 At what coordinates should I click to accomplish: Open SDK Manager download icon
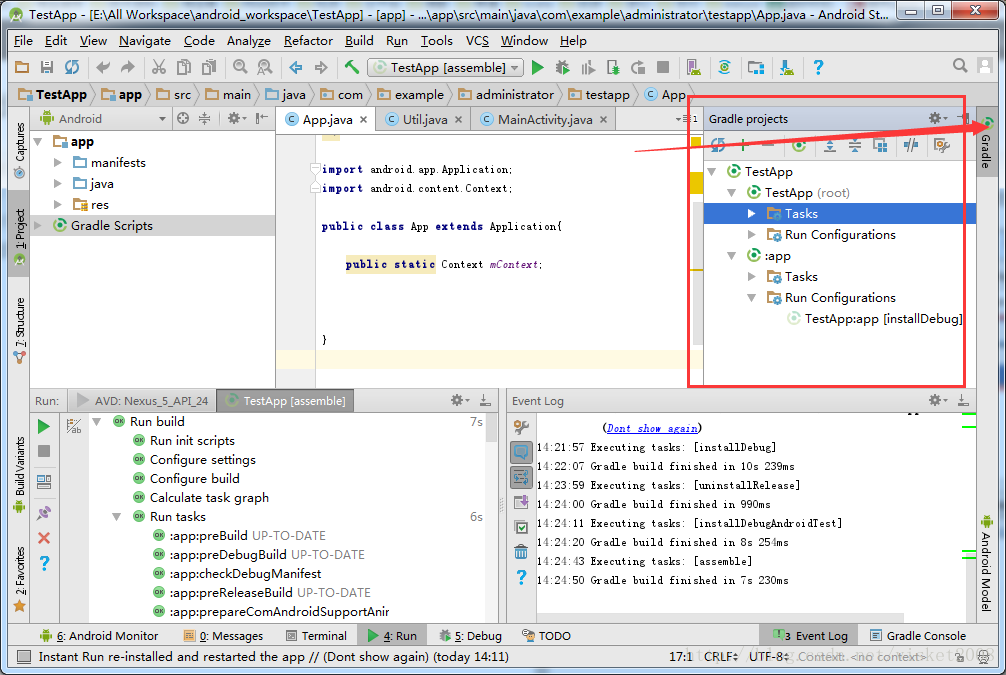click(787, 67)
